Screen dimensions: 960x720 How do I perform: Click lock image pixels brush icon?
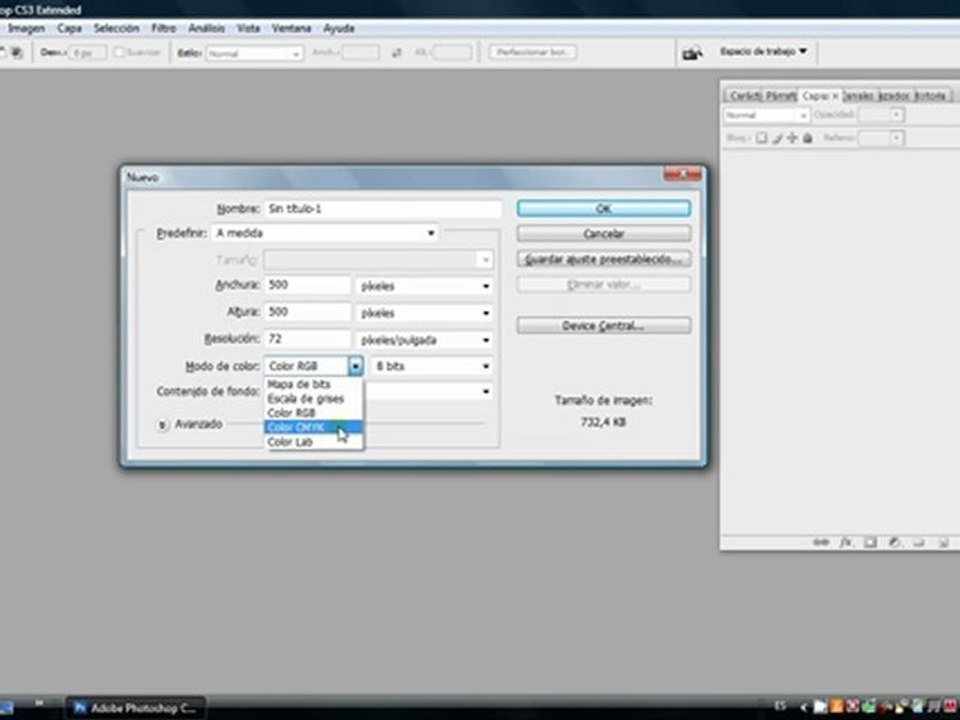tap(778, 138)
